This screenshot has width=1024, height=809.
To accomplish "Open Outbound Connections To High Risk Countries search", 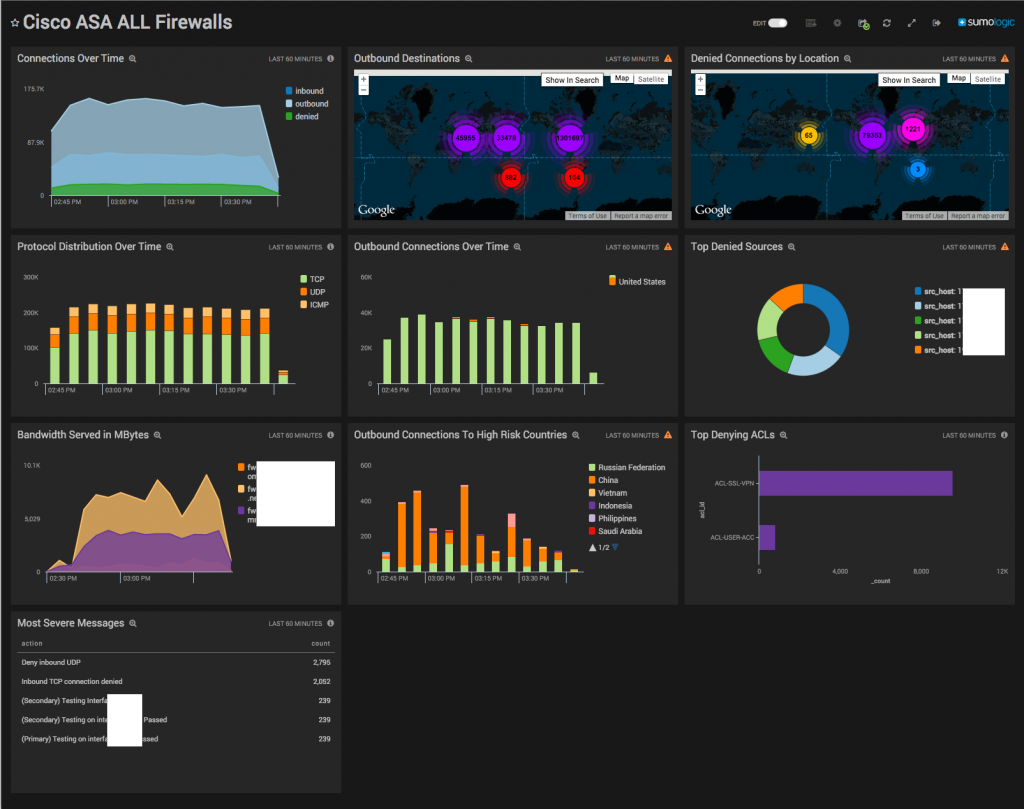I will tap(576, 436).
